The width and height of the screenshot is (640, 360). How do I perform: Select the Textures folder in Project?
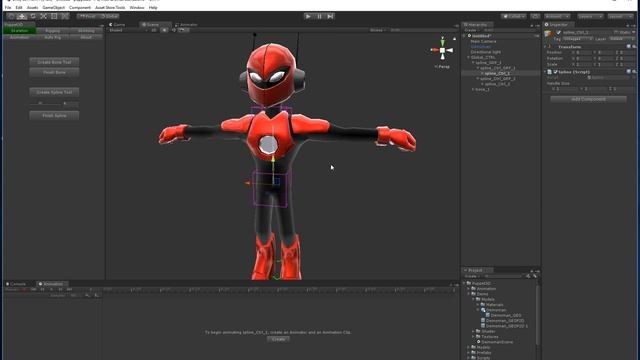click(x=489, y=337)
